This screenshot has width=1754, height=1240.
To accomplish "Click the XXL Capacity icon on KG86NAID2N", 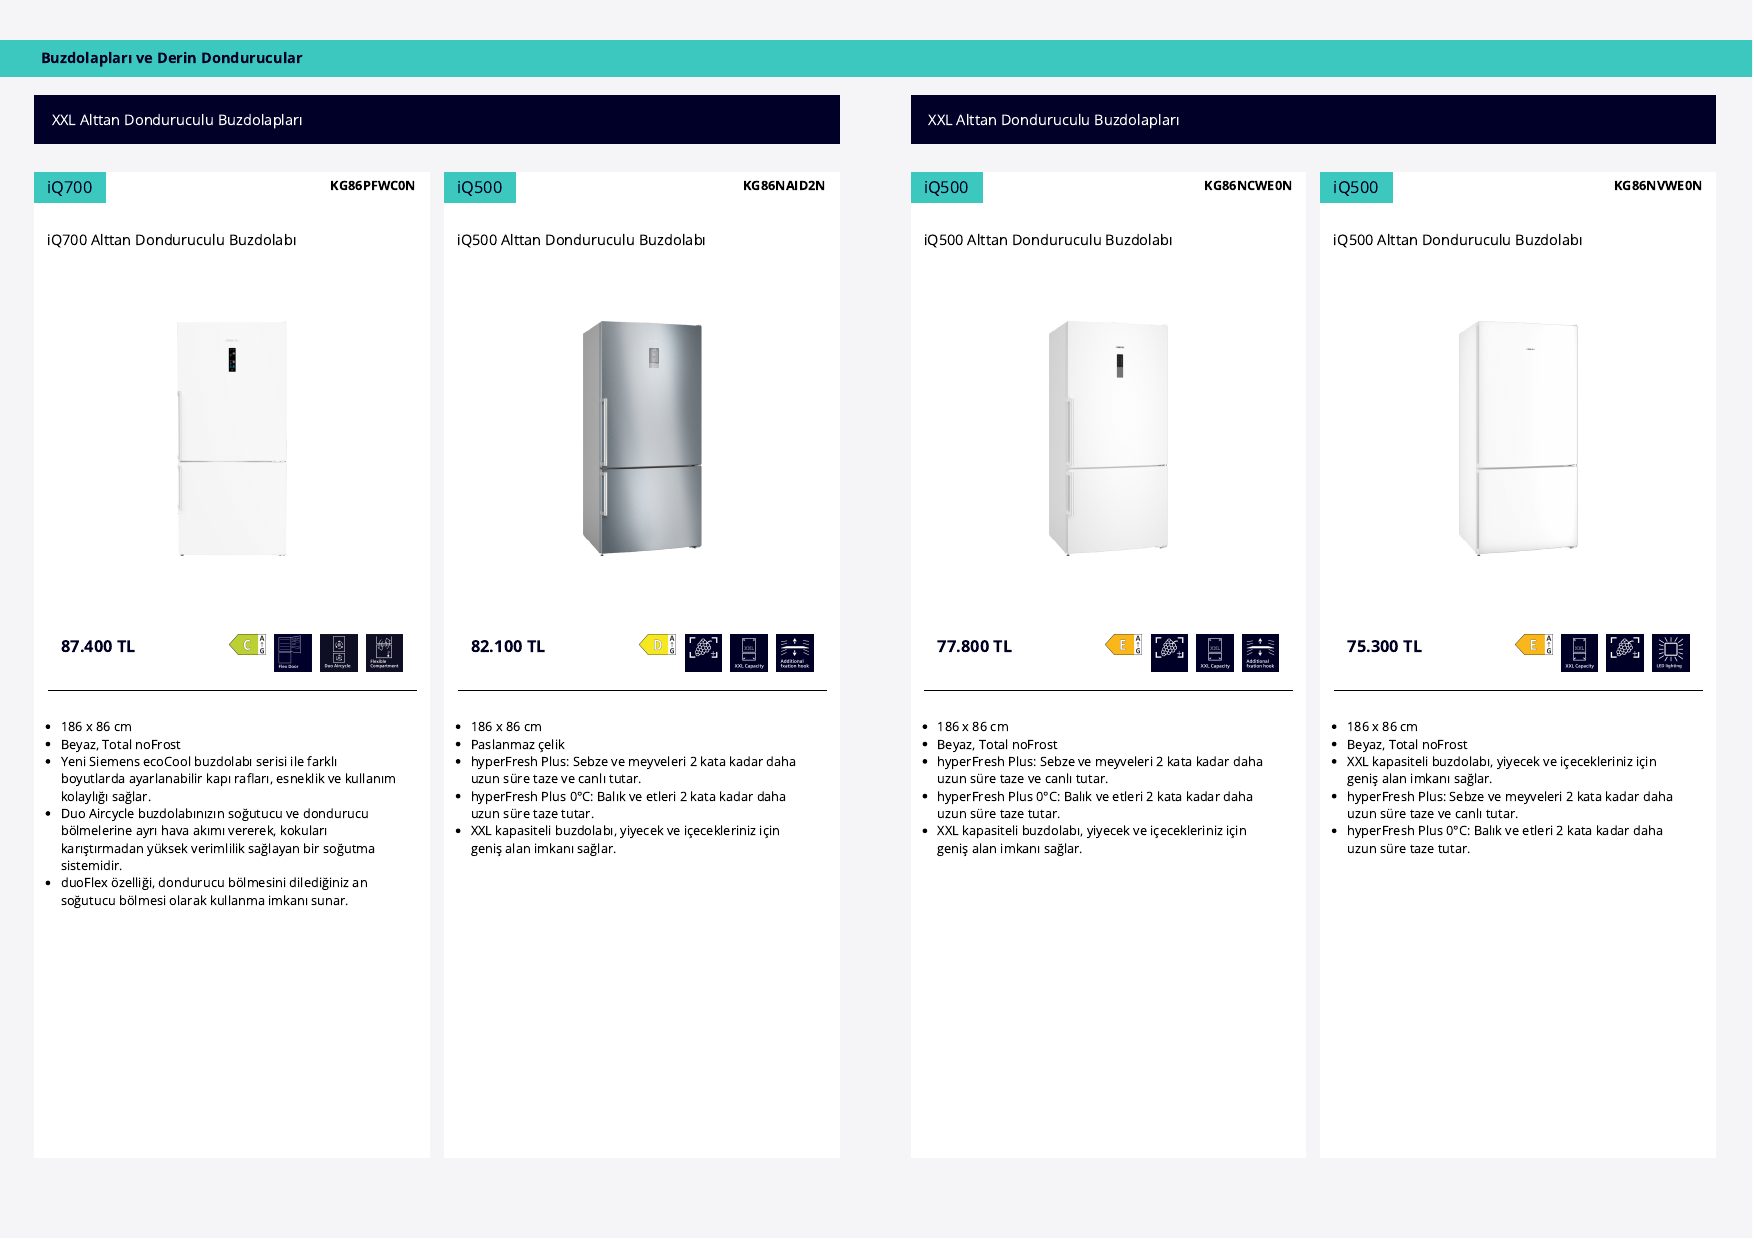I will (749, 653).
